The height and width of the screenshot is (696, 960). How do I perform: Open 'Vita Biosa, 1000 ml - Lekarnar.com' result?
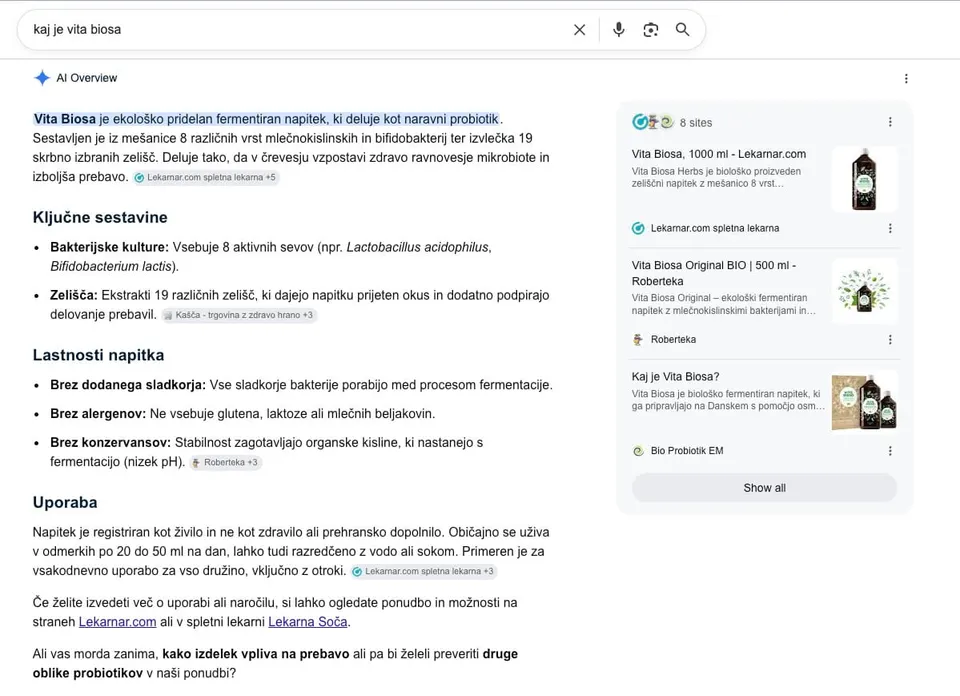[x=719, y=154]
